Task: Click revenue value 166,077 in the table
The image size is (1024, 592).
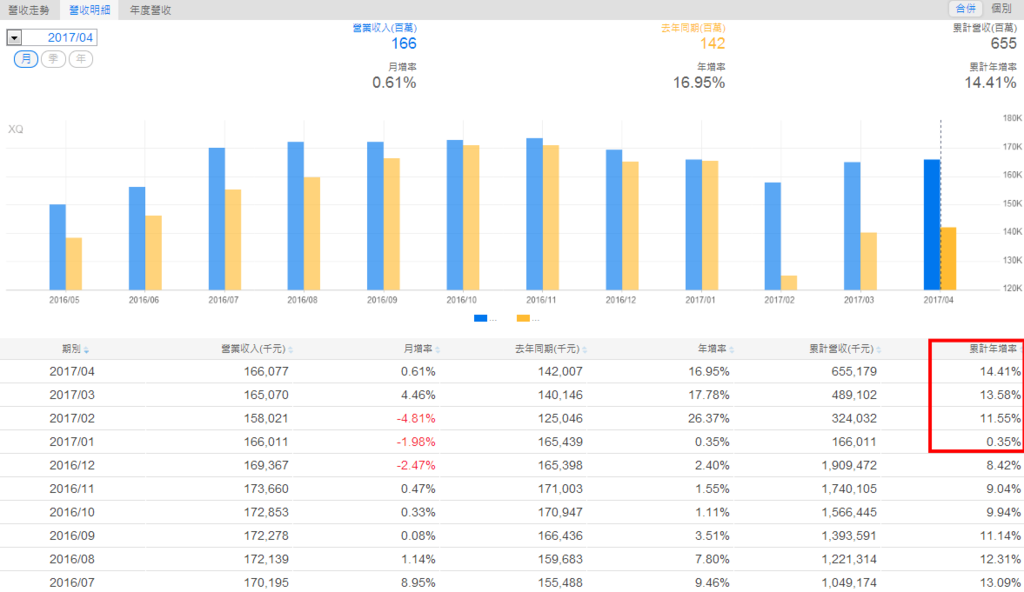Action: tap(266, 372)
